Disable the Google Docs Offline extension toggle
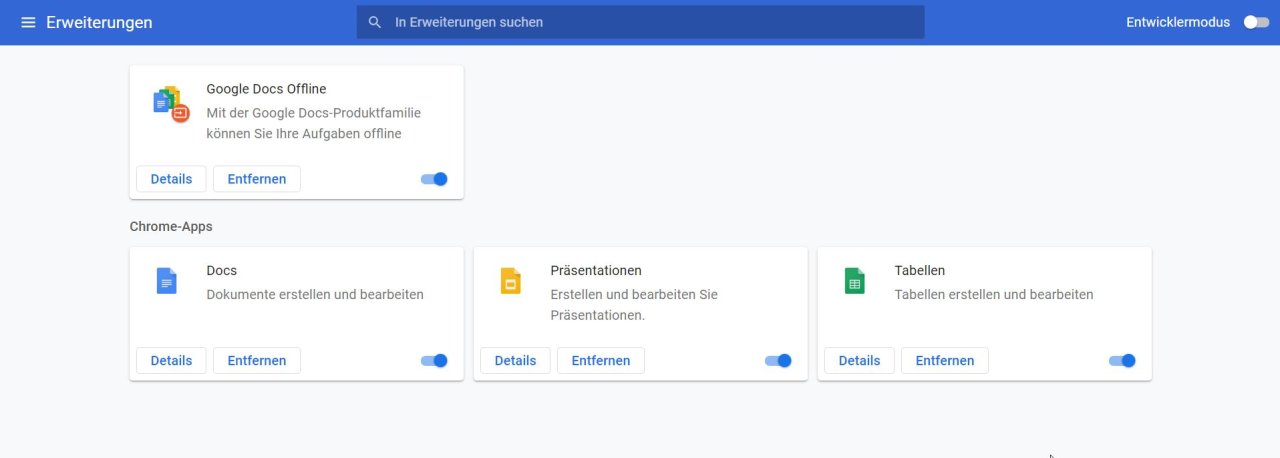The image size is (1280, 458). (x=434, y=179)
